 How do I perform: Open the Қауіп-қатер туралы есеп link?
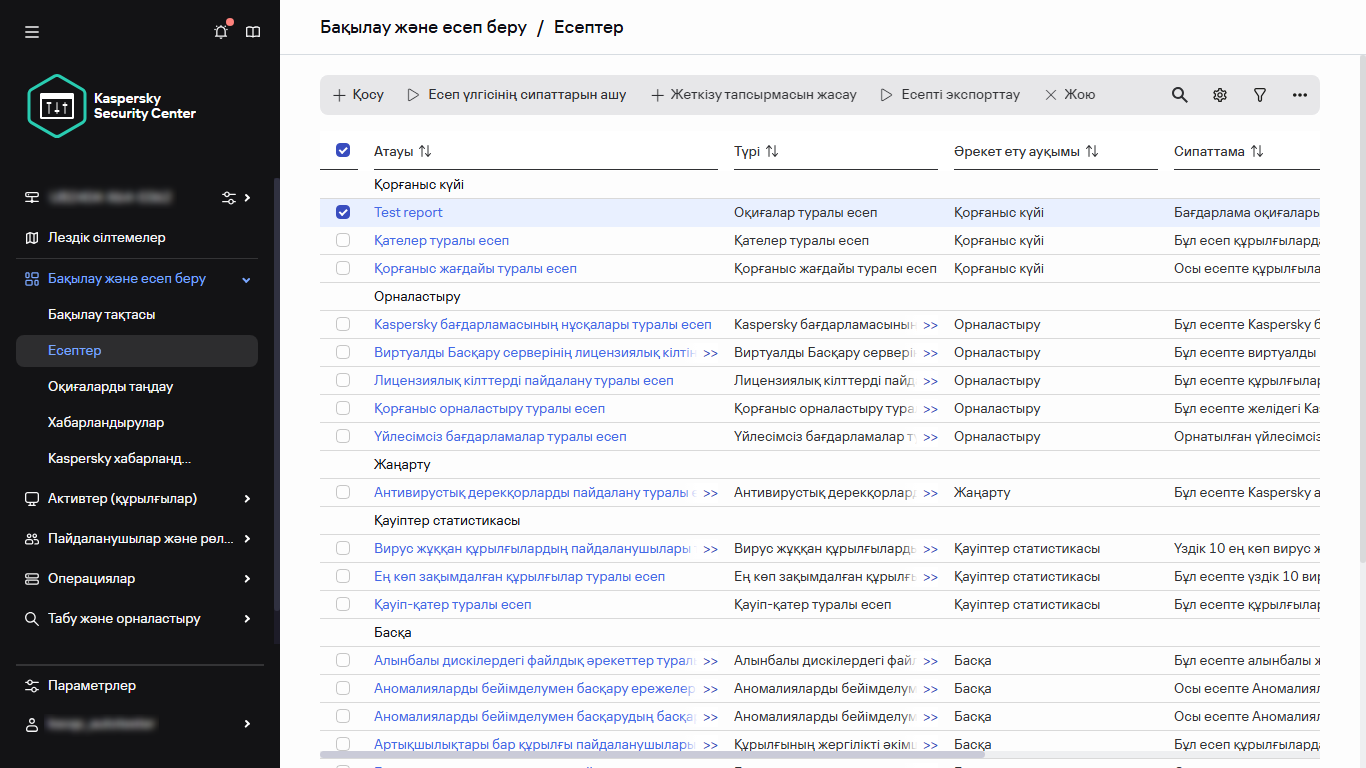pos(452,605)
